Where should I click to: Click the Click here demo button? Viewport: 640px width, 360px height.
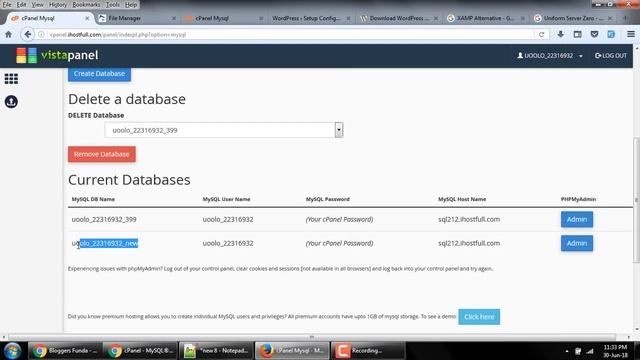[x=479, y=317]
